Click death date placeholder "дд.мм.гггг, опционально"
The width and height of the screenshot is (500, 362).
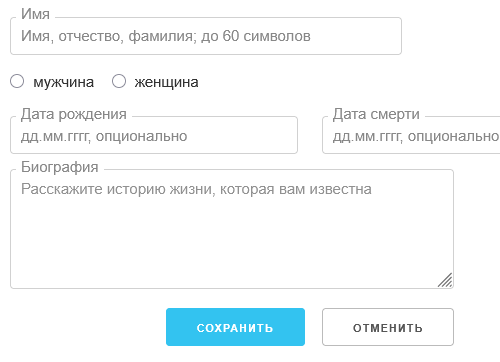pyautogui.click(x=416, y=136)
